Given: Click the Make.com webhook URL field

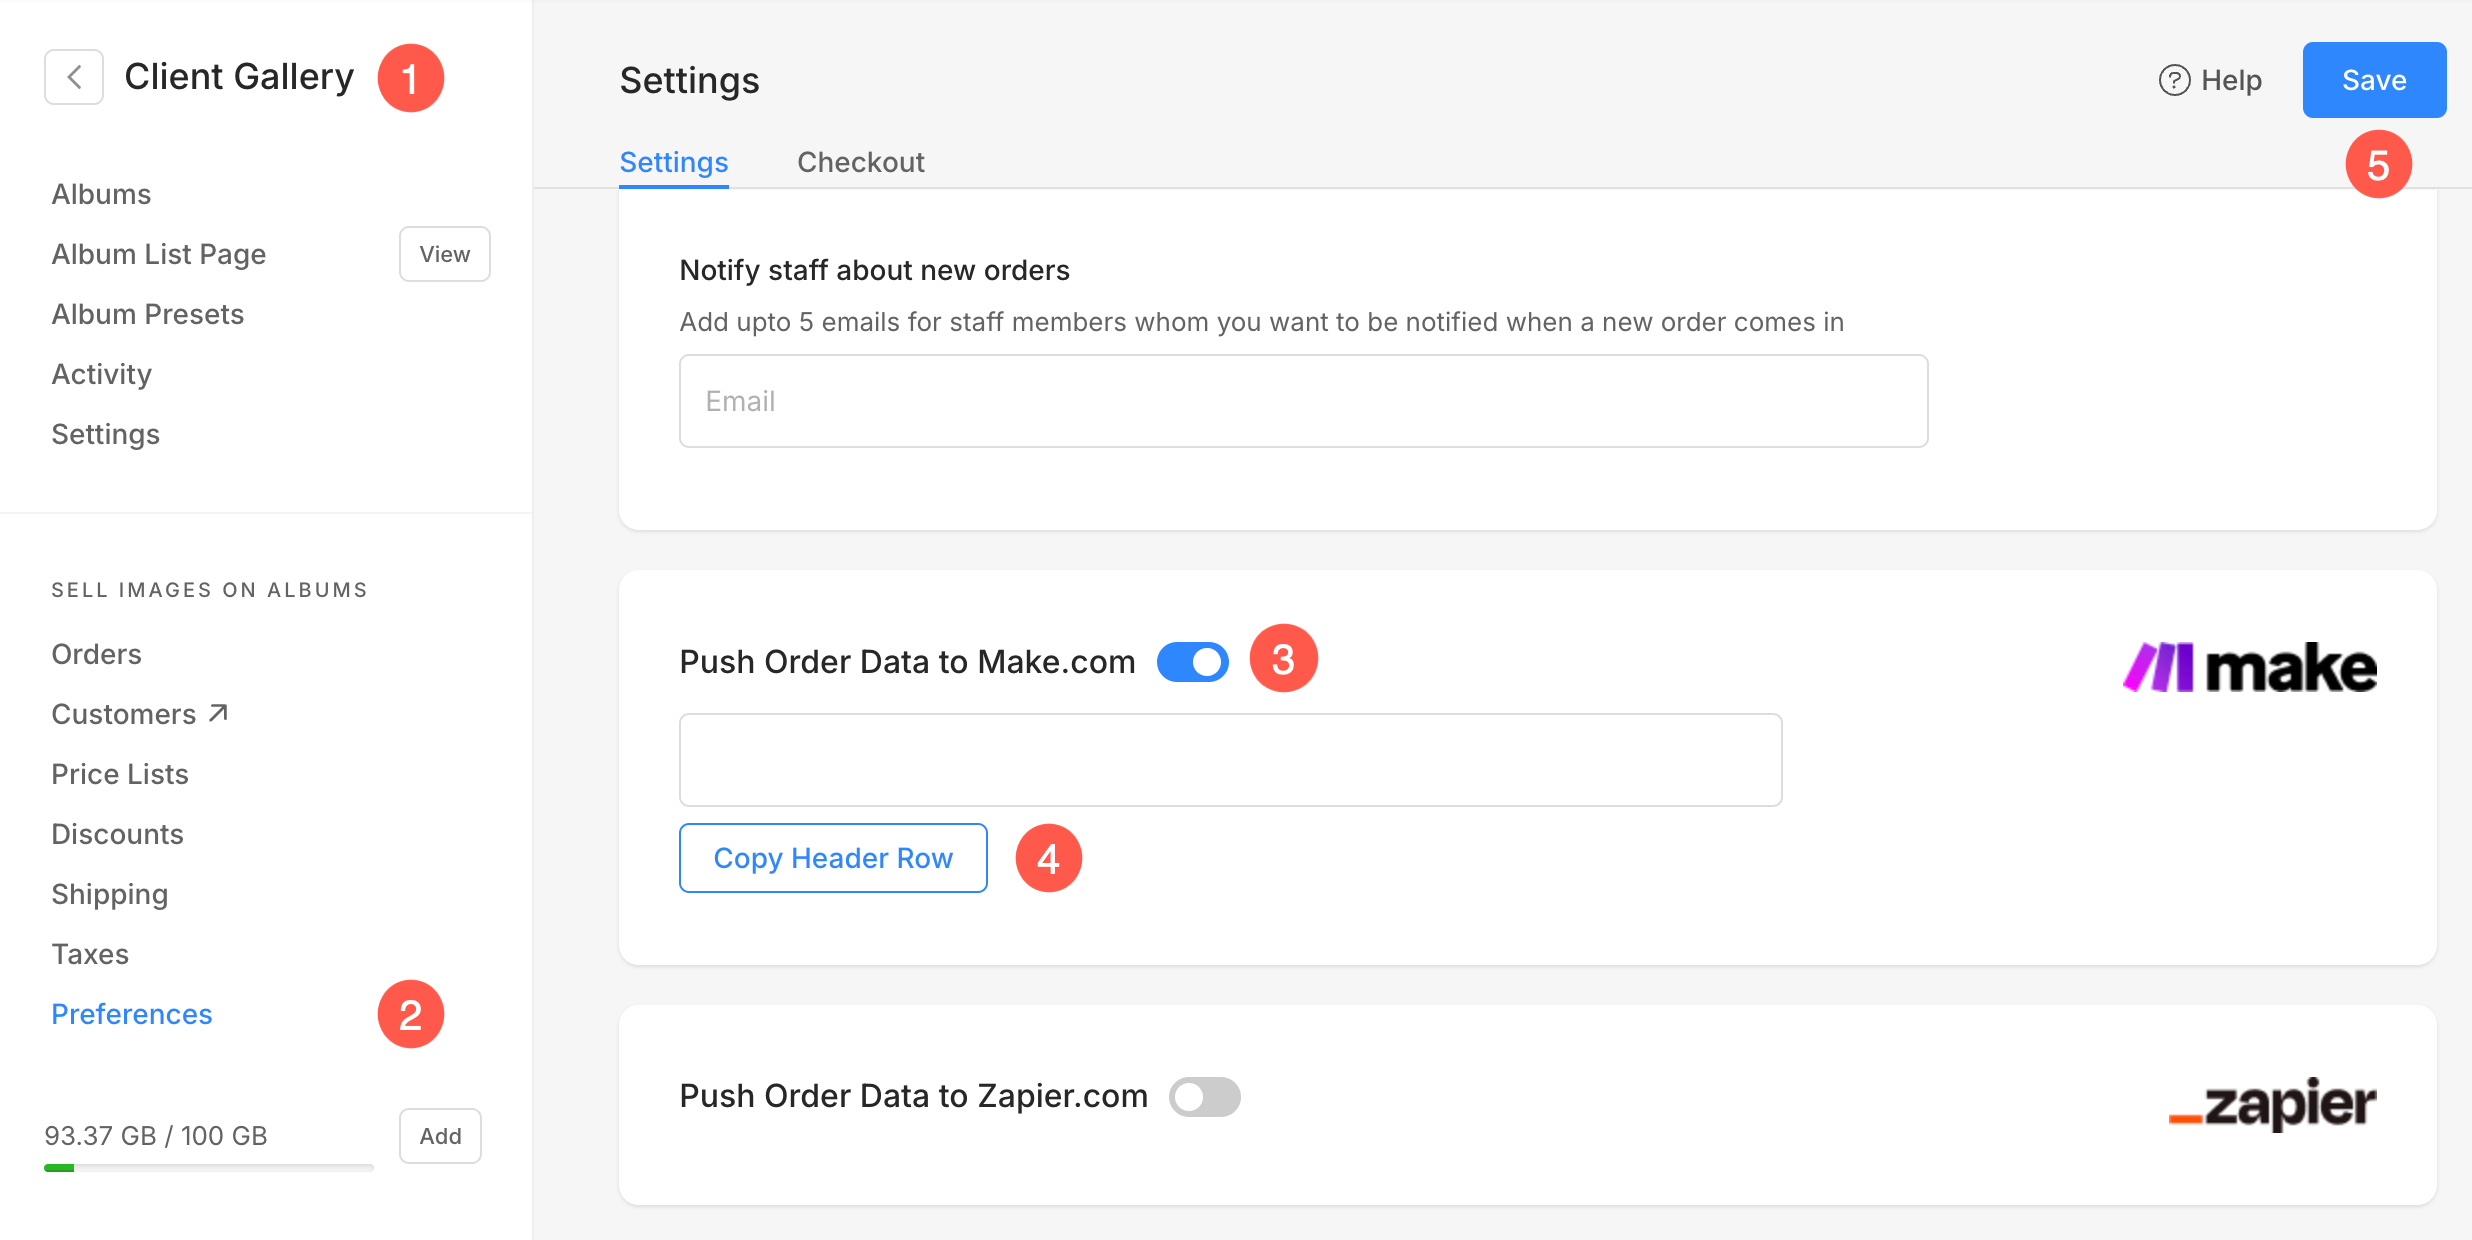Looking at the screenshot, I should (x=1231, y=760).
